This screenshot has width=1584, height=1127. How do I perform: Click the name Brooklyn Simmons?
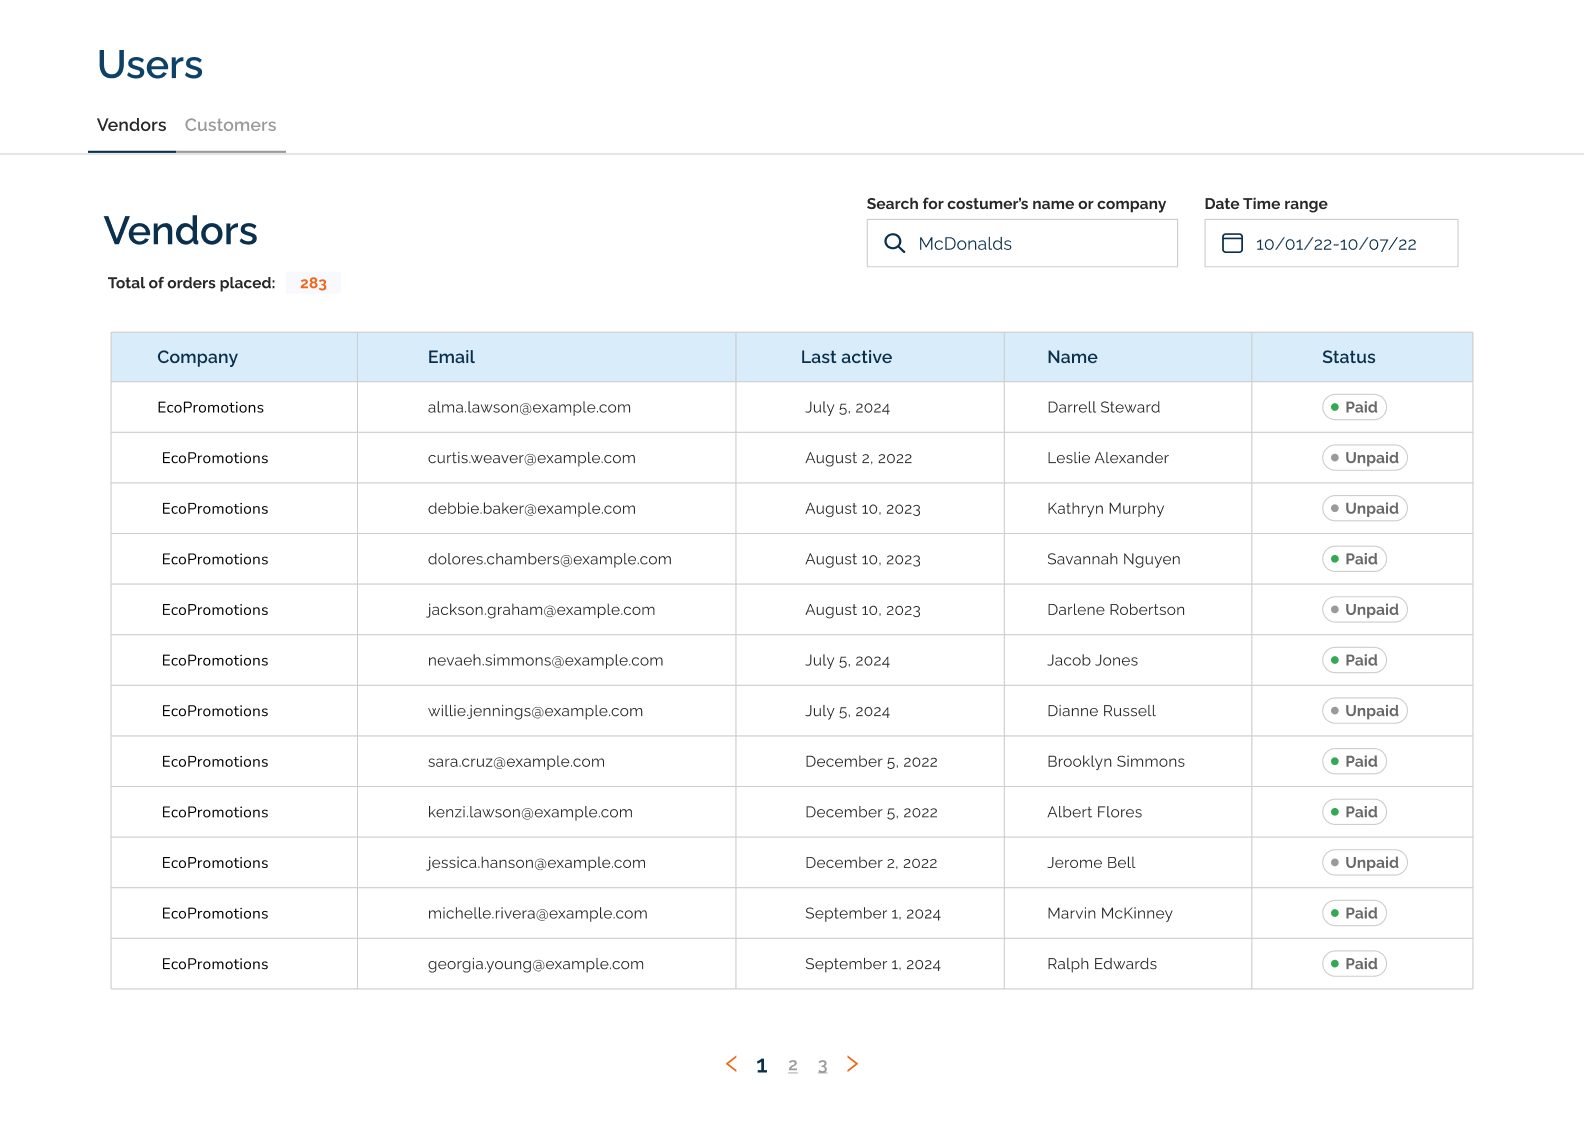[x=1115, y=761]
